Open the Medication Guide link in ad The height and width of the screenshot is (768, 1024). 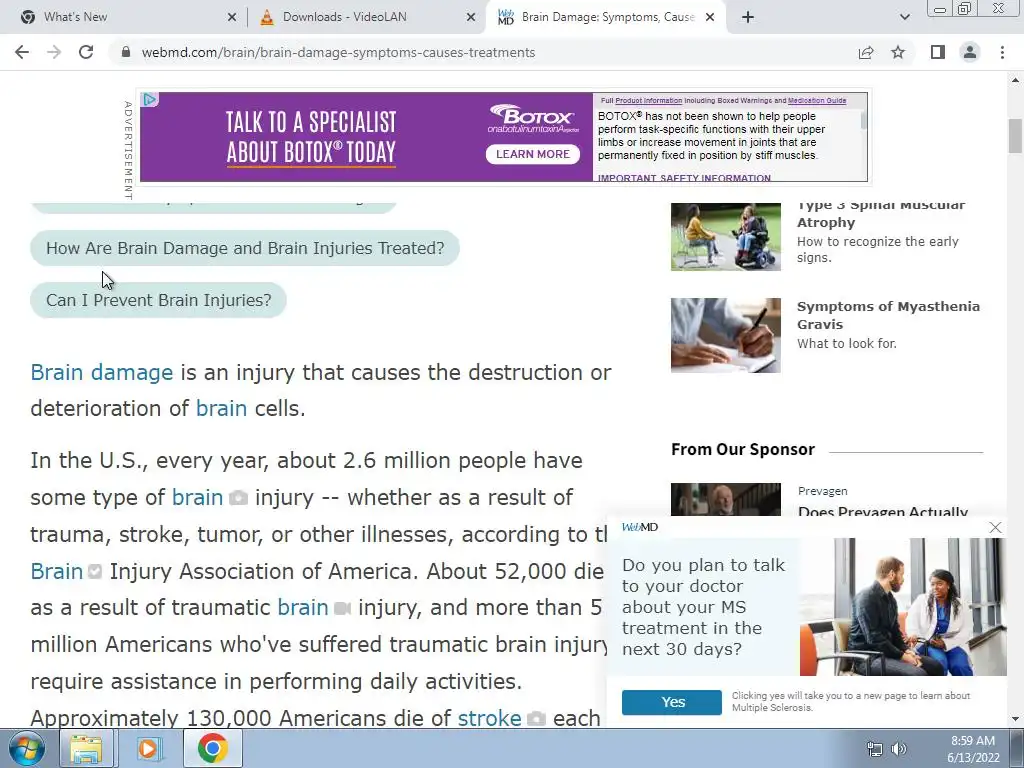pos(817,101)
